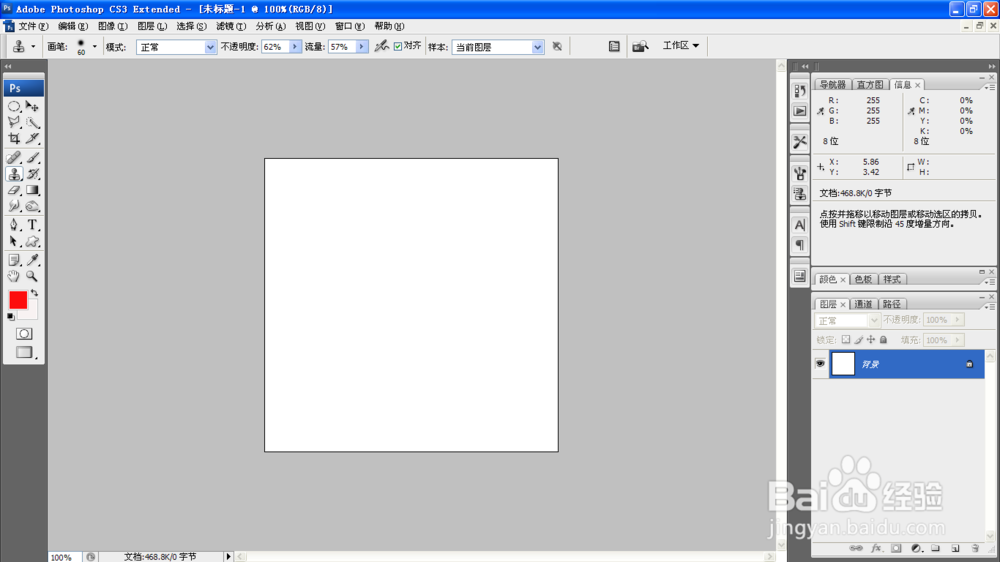Open the 滤镜 Filter menu
This screenshot has width=1000, height=562.
point(230,26)
